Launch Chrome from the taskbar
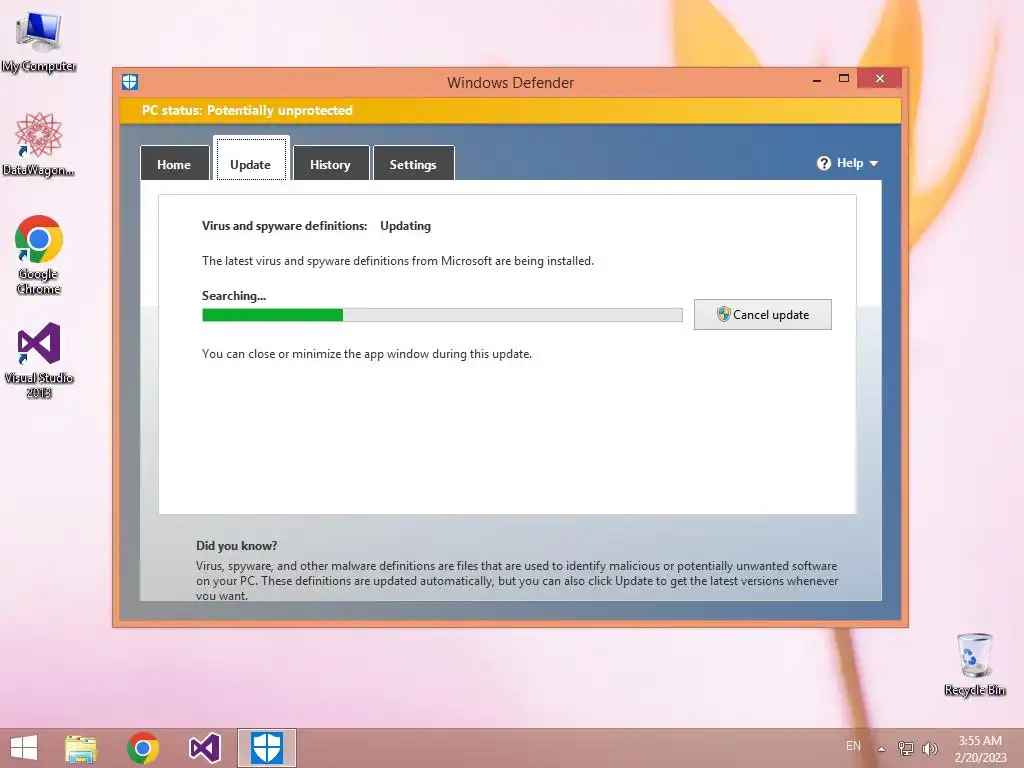This screenshot has width=1024, height=768. click(143, 748)
